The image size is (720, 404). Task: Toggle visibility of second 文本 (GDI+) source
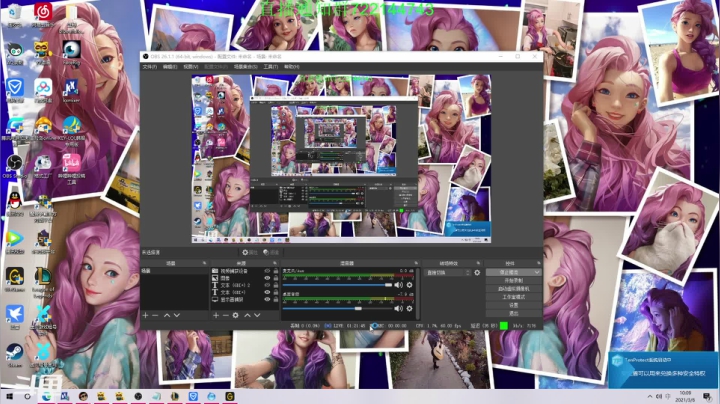(267, 292)
